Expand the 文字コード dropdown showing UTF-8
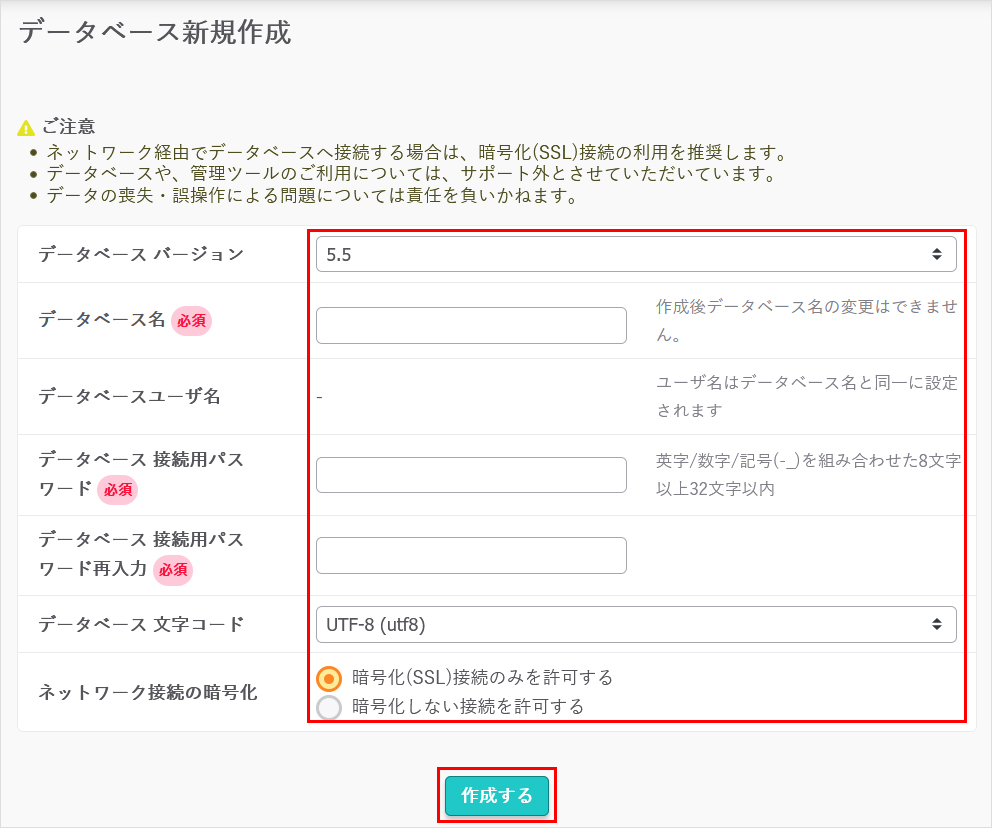This screenshot has width=992, height=828. pos(635,625)
